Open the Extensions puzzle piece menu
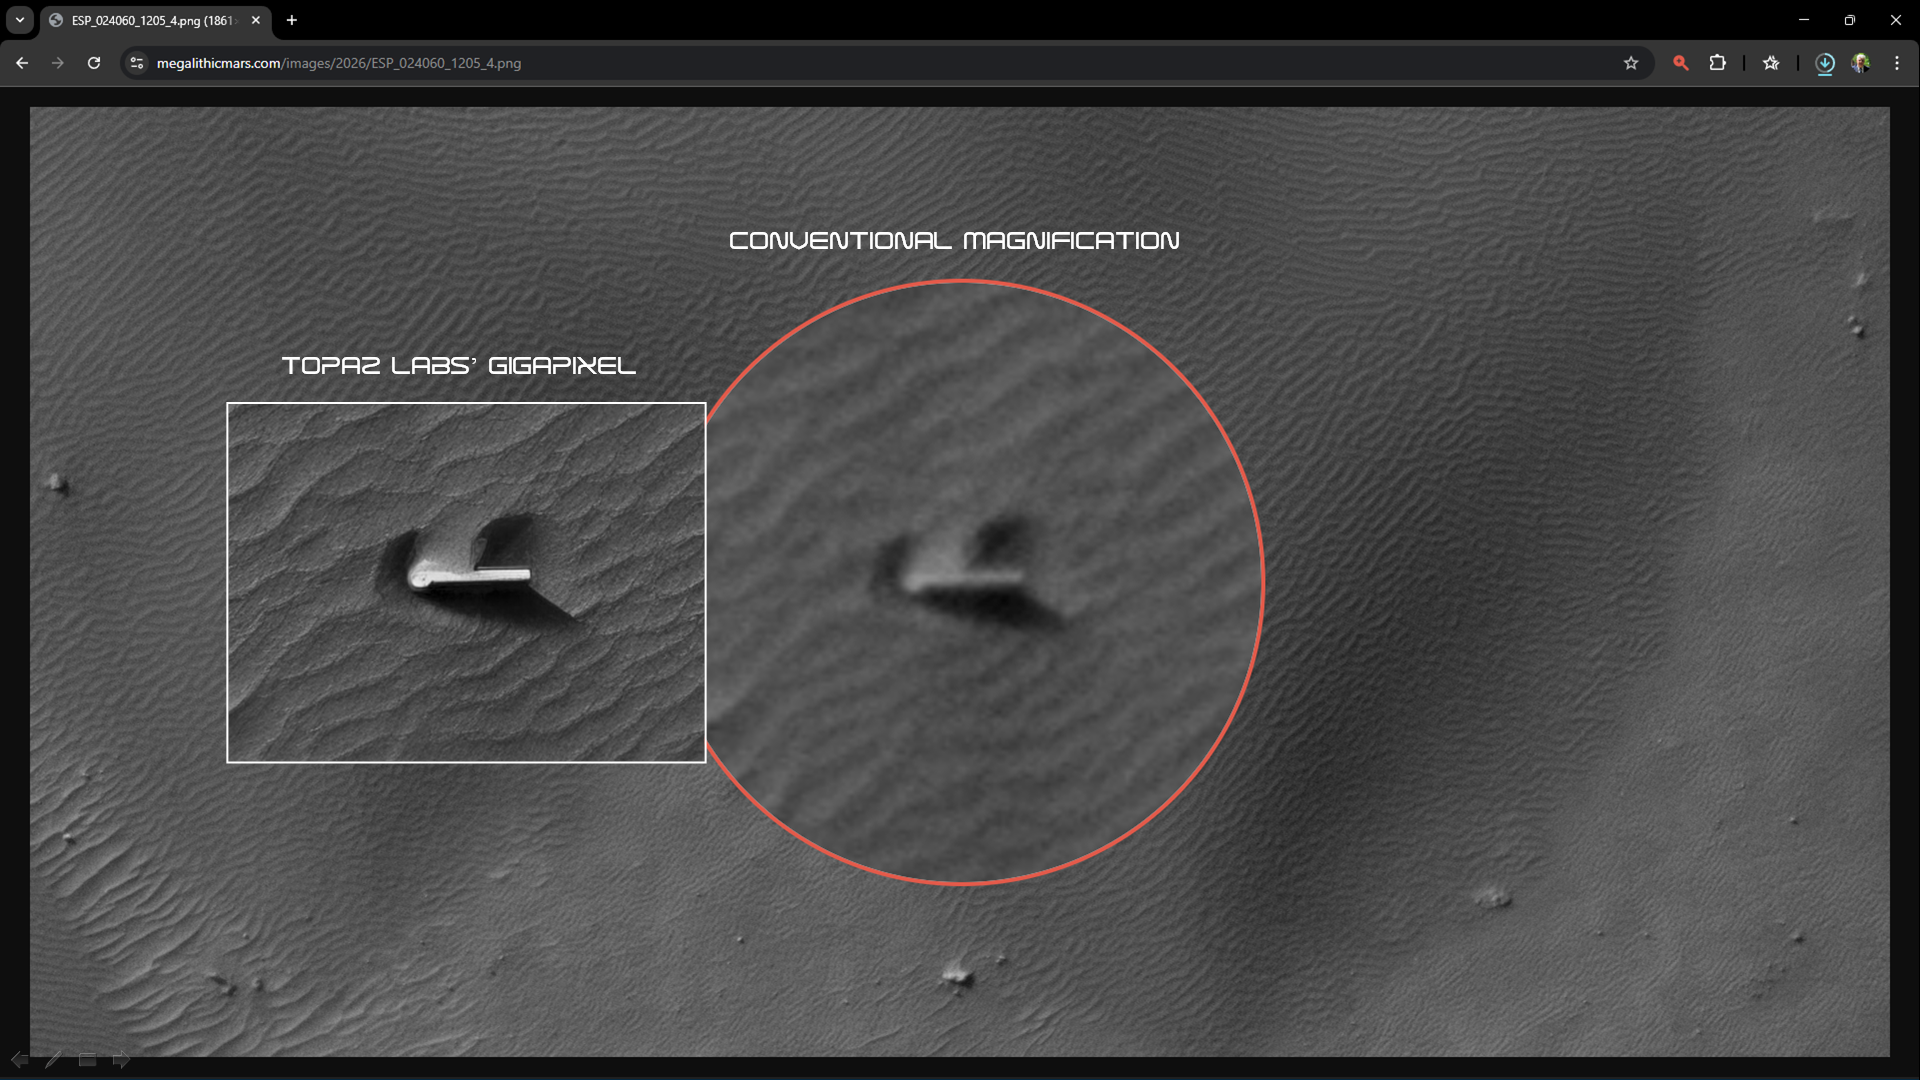 (x=1717, y=63)
